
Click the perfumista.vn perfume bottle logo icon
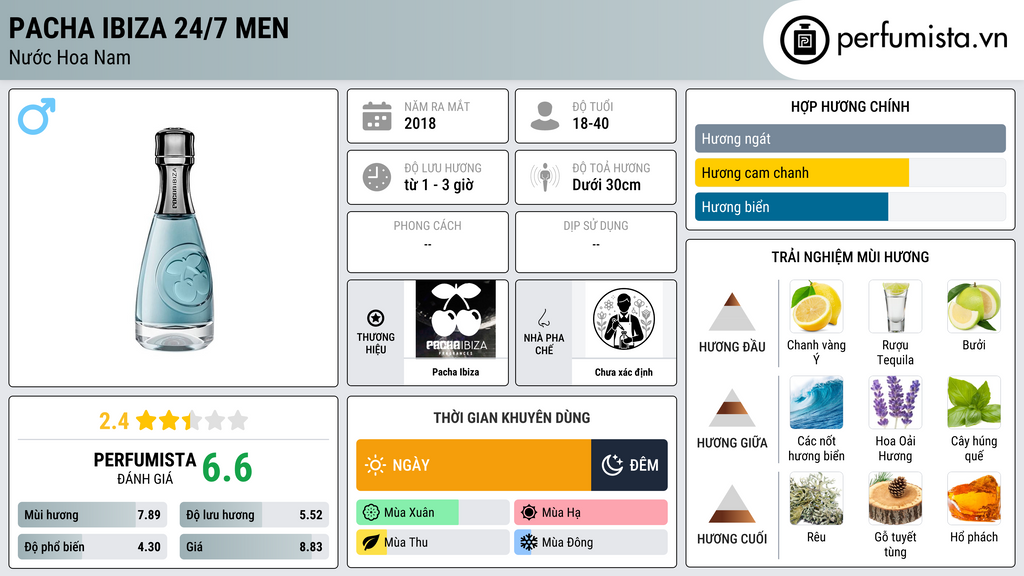click(804, 40)
